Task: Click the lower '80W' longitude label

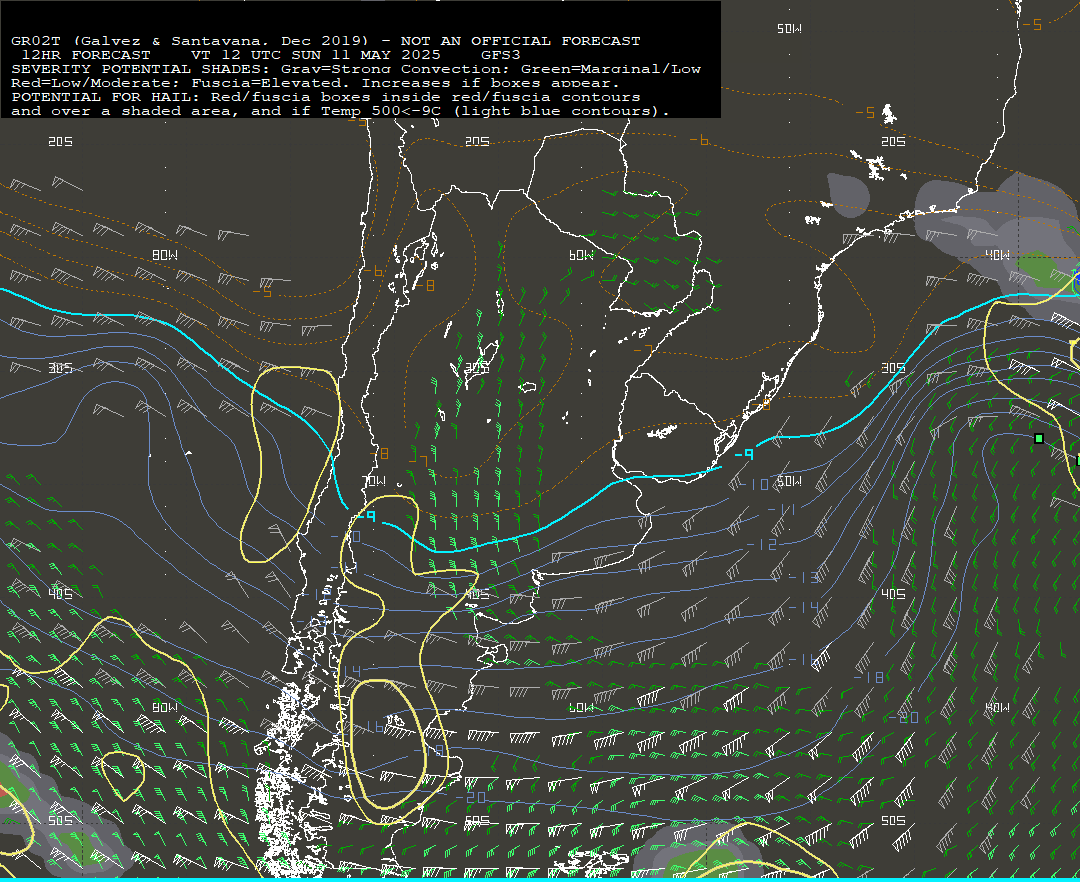Action: [x=165, y=708]
